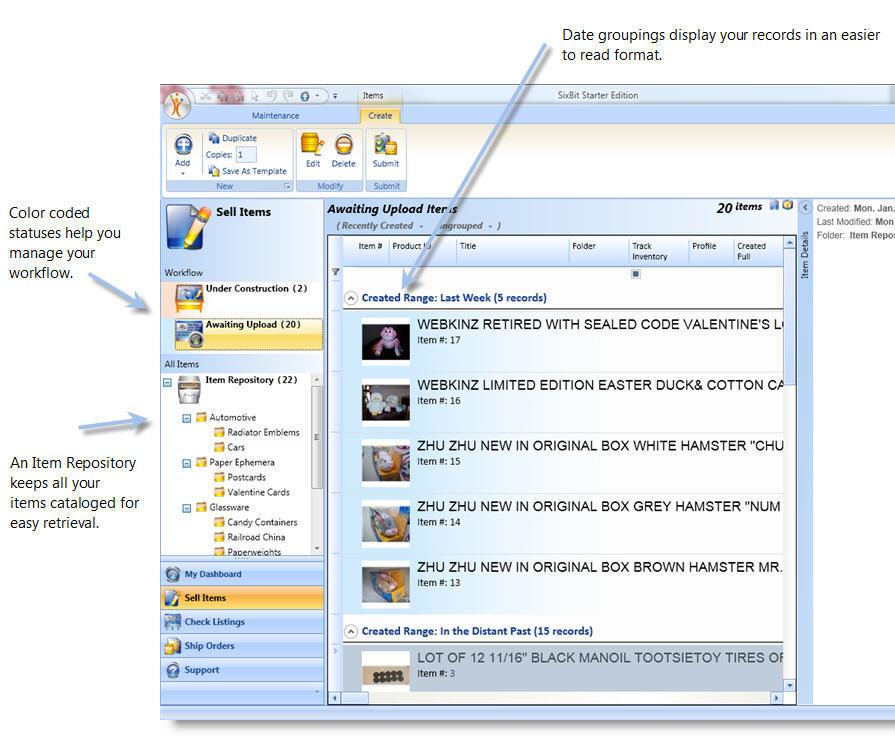Click the Ship Orders icon

coord(172,646)
